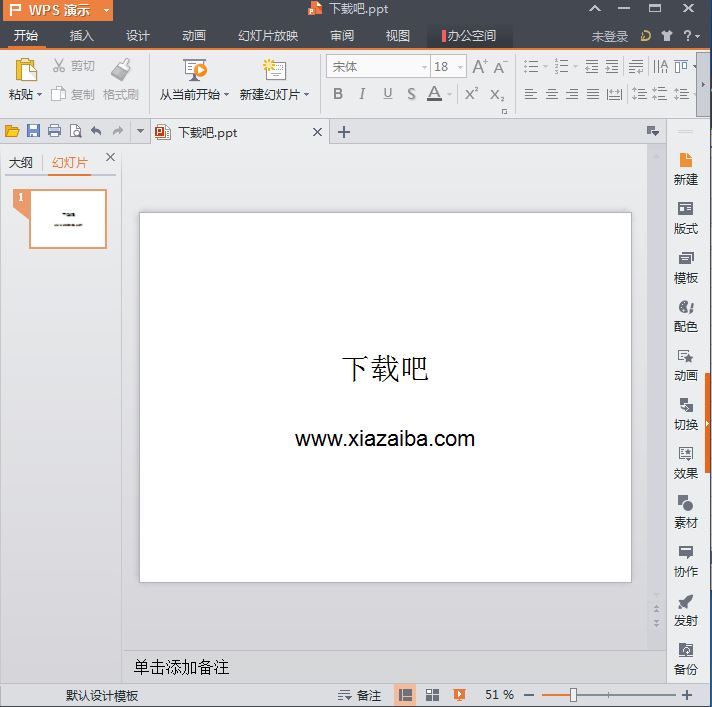This screenshot has width=712, height=707.
Task: Open font color dropdown arrow
Action: 449,94
